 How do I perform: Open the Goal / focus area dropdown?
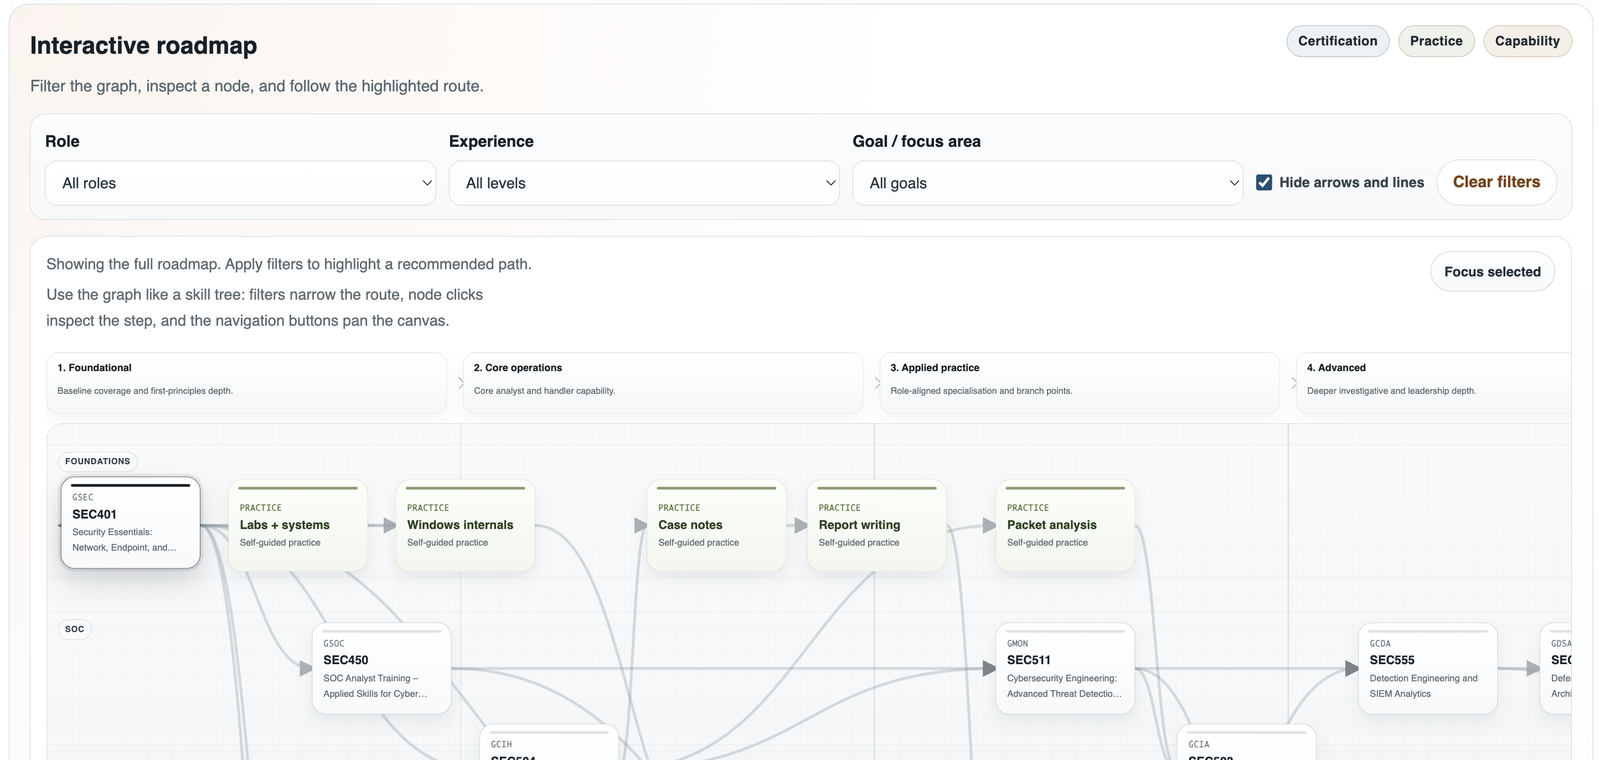point(1047,183)
